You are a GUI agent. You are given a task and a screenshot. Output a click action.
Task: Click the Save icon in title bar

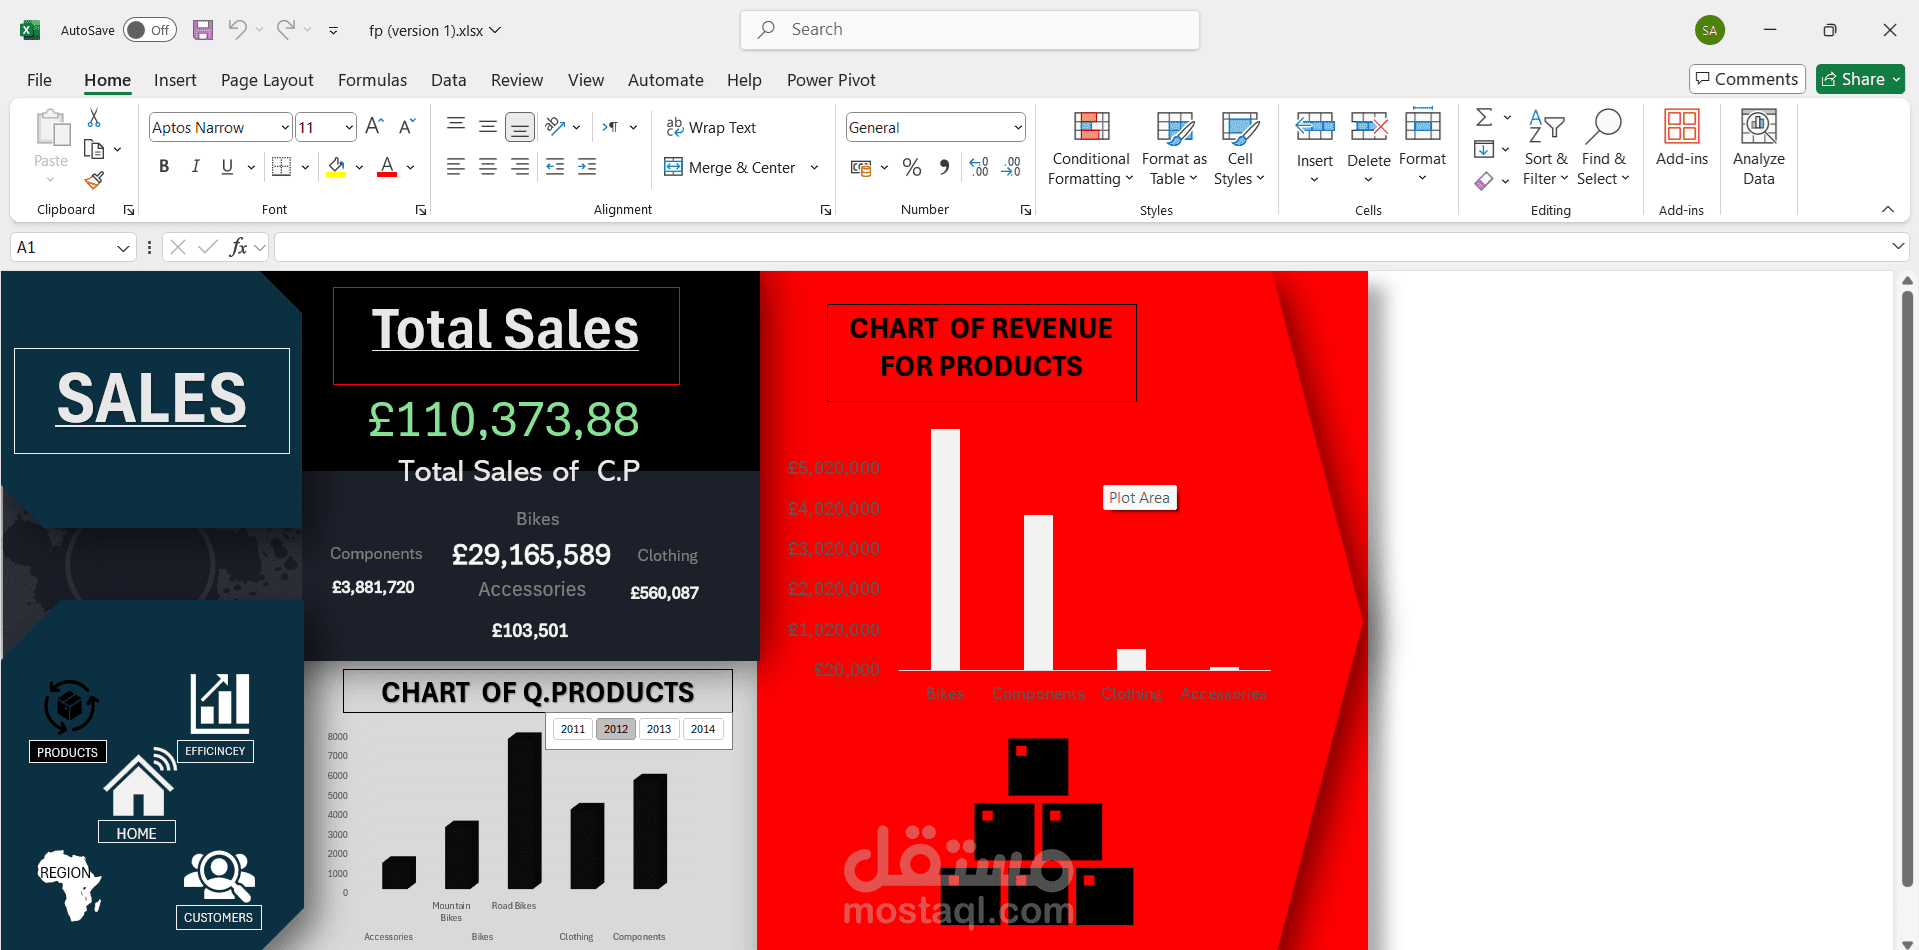tap(203, 30)
